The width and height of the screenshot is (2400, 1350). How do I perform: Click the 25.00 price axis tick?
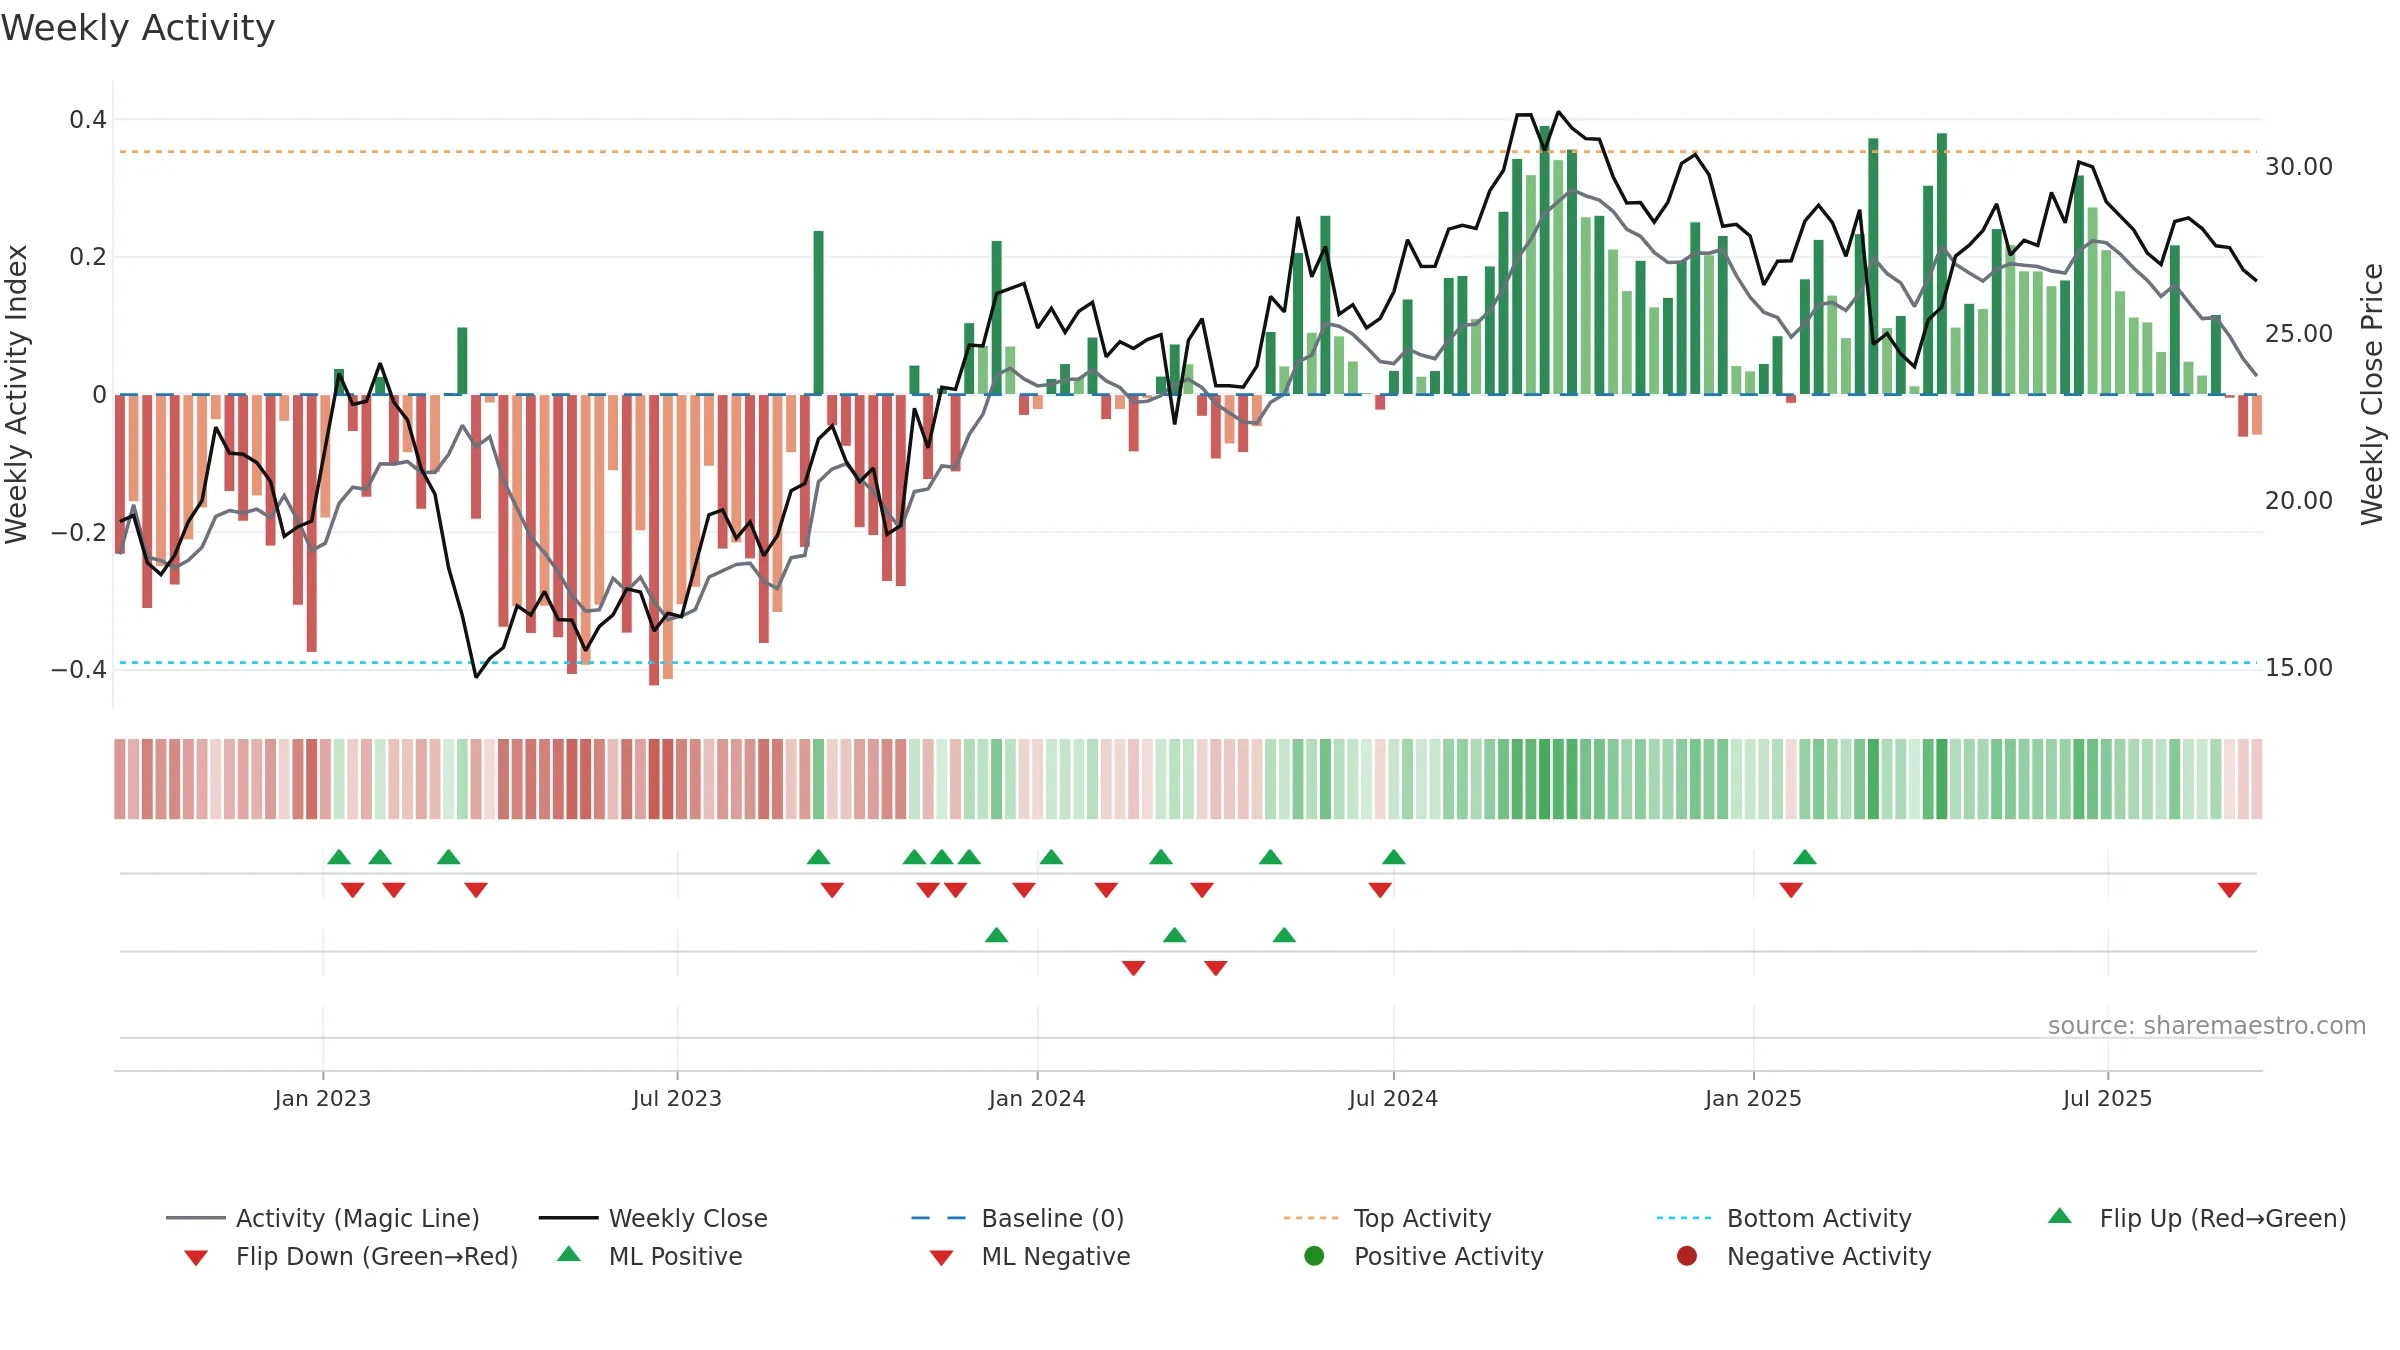point(2299,333)
